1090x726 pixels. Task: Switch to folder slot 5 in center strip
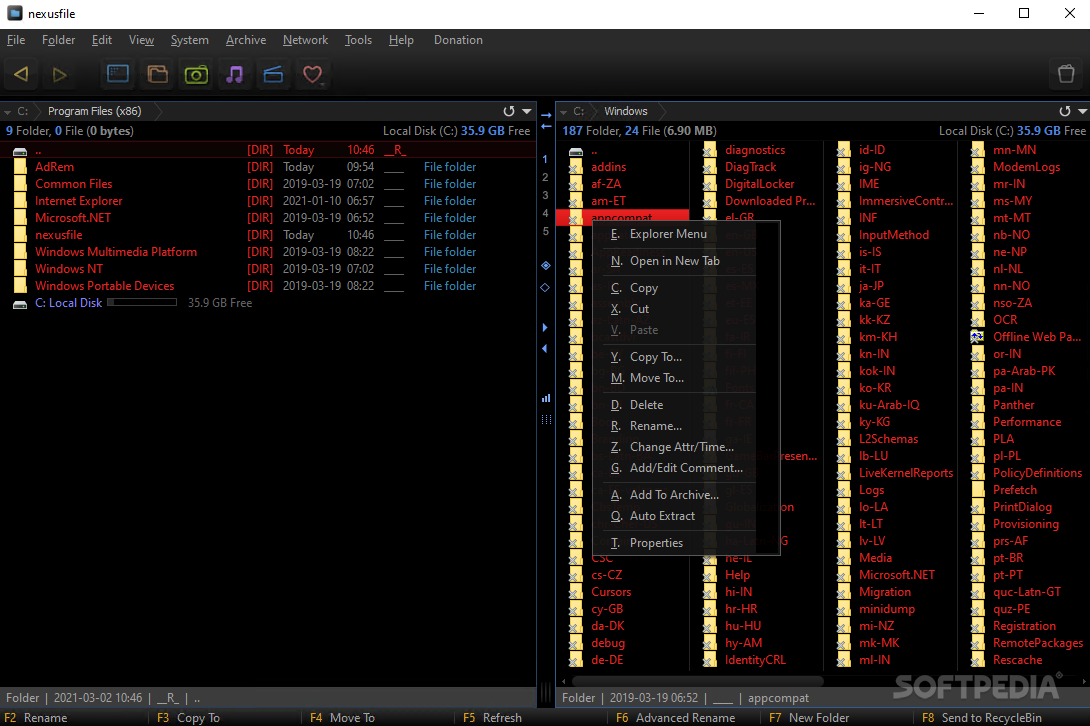click(546, 232)
